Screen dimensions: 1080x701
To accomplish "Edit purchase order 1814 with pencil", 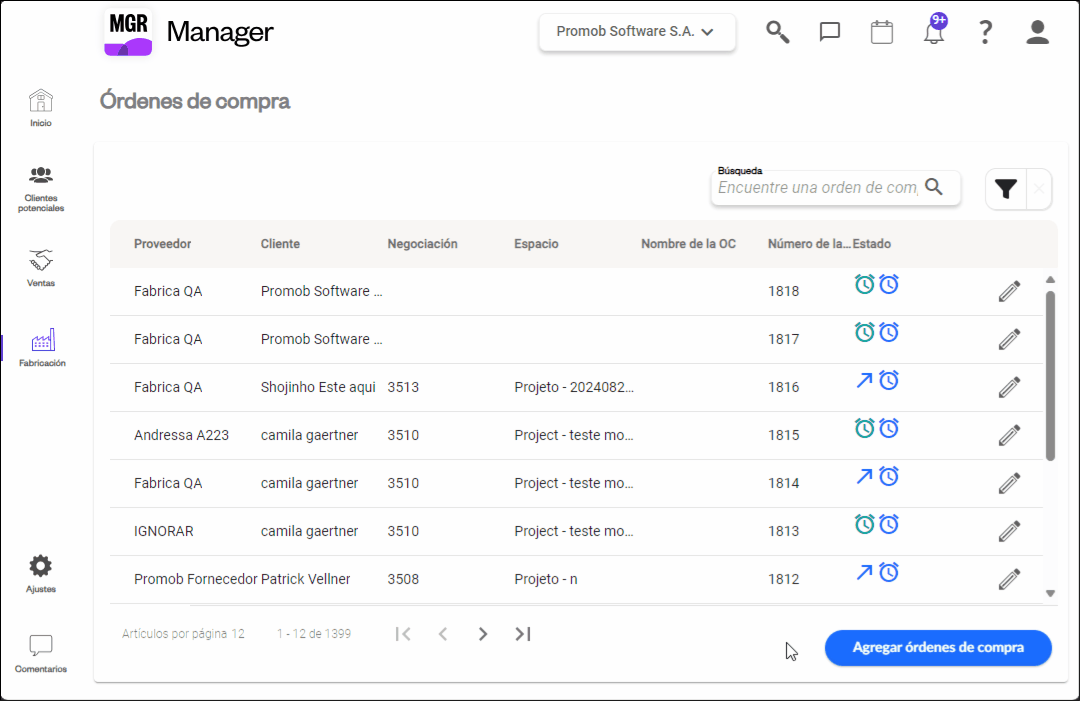I will tap(1009, 483).
